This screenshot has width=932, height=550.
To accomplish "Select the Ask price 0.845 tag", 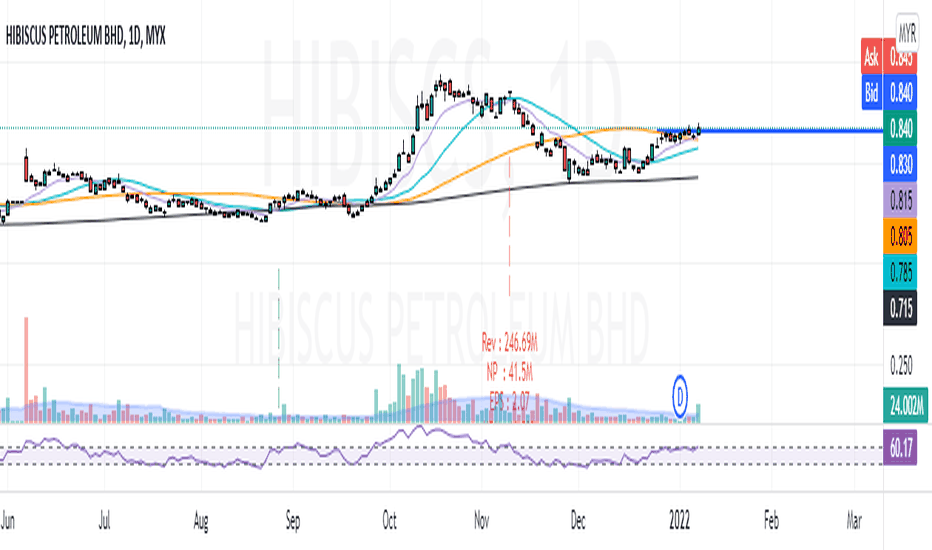I will click(x=900, y=58).
